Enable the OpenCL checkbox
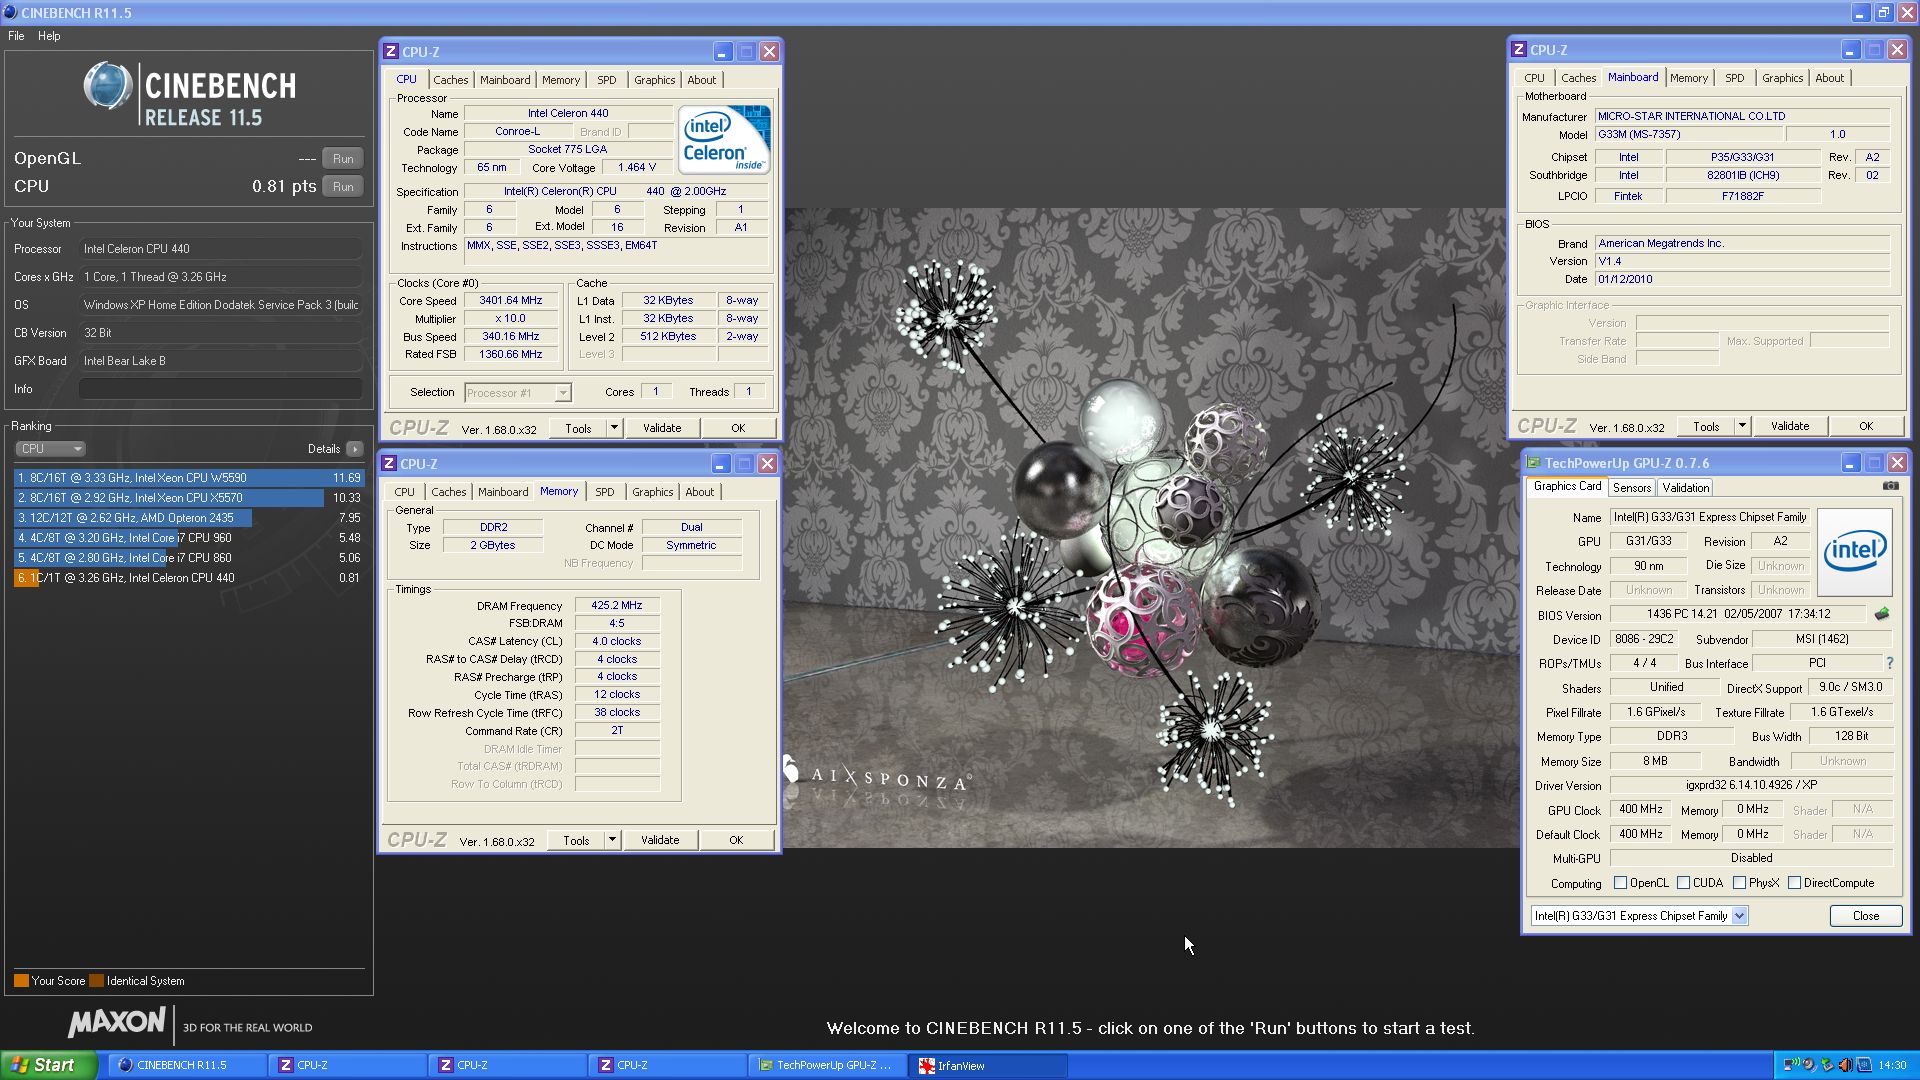Screen dimensions: 1920x1080 [x=1620, y=883]
